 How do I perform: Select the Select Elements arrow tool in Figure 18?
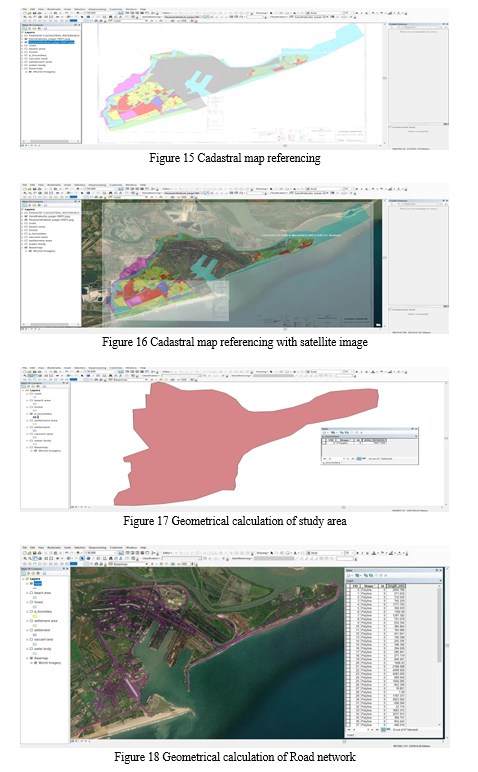[x=82, y=558]
